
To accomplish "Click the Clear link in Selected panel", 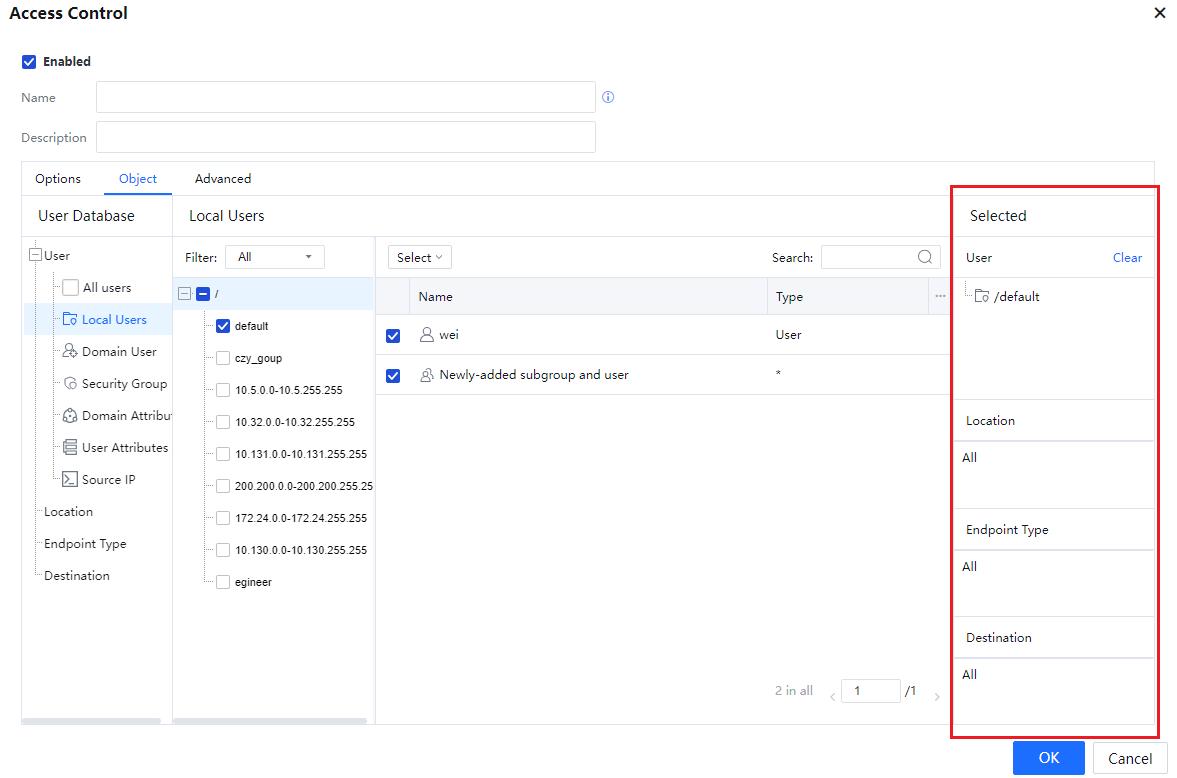I will coord(1127,258).
